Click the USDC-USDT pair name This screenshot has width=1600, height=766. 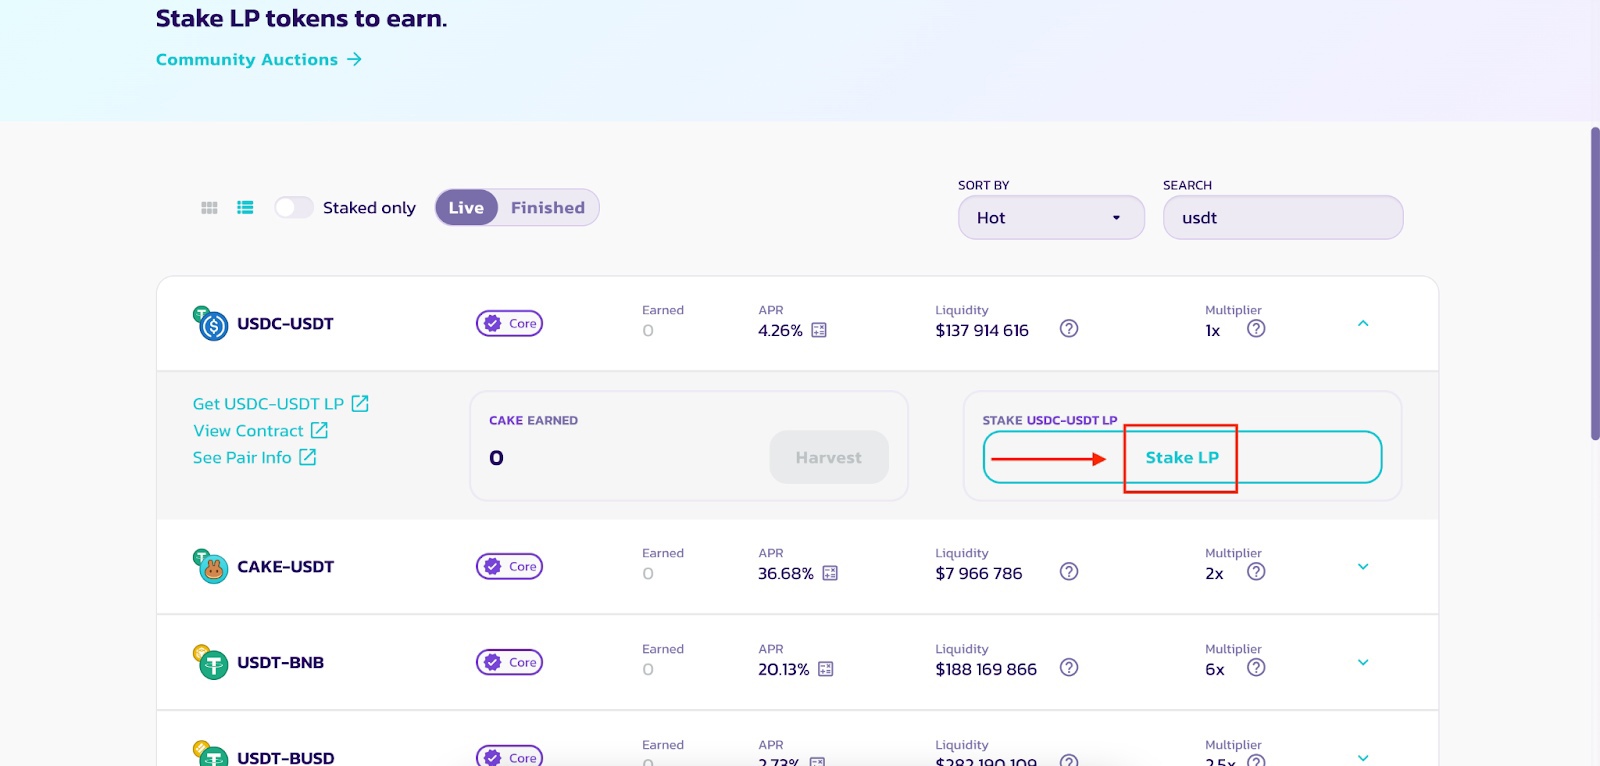[285, 324]
